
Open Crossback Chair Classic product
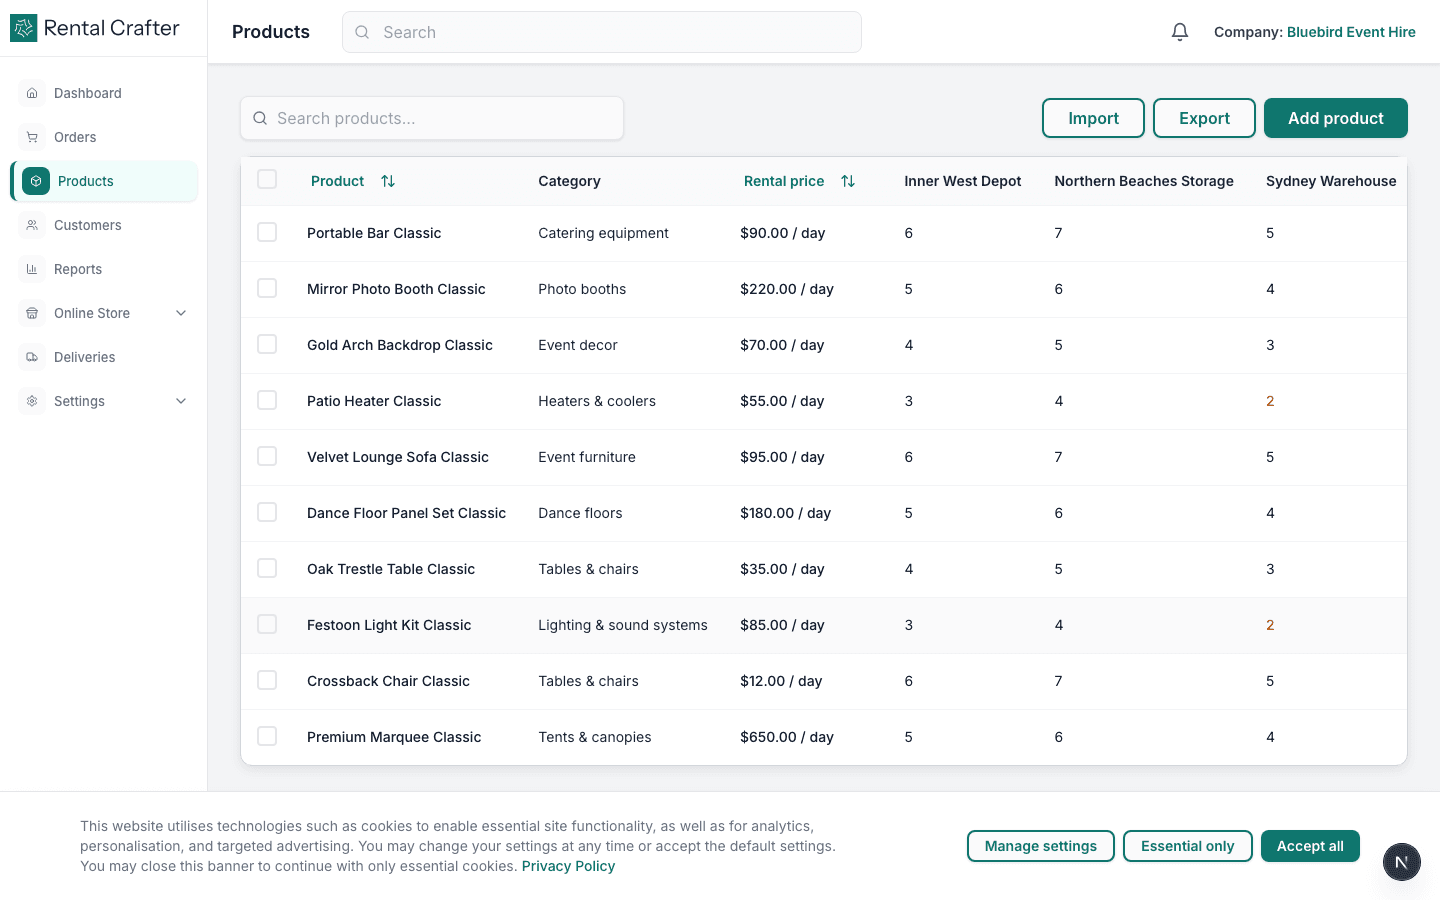point(388,681)
